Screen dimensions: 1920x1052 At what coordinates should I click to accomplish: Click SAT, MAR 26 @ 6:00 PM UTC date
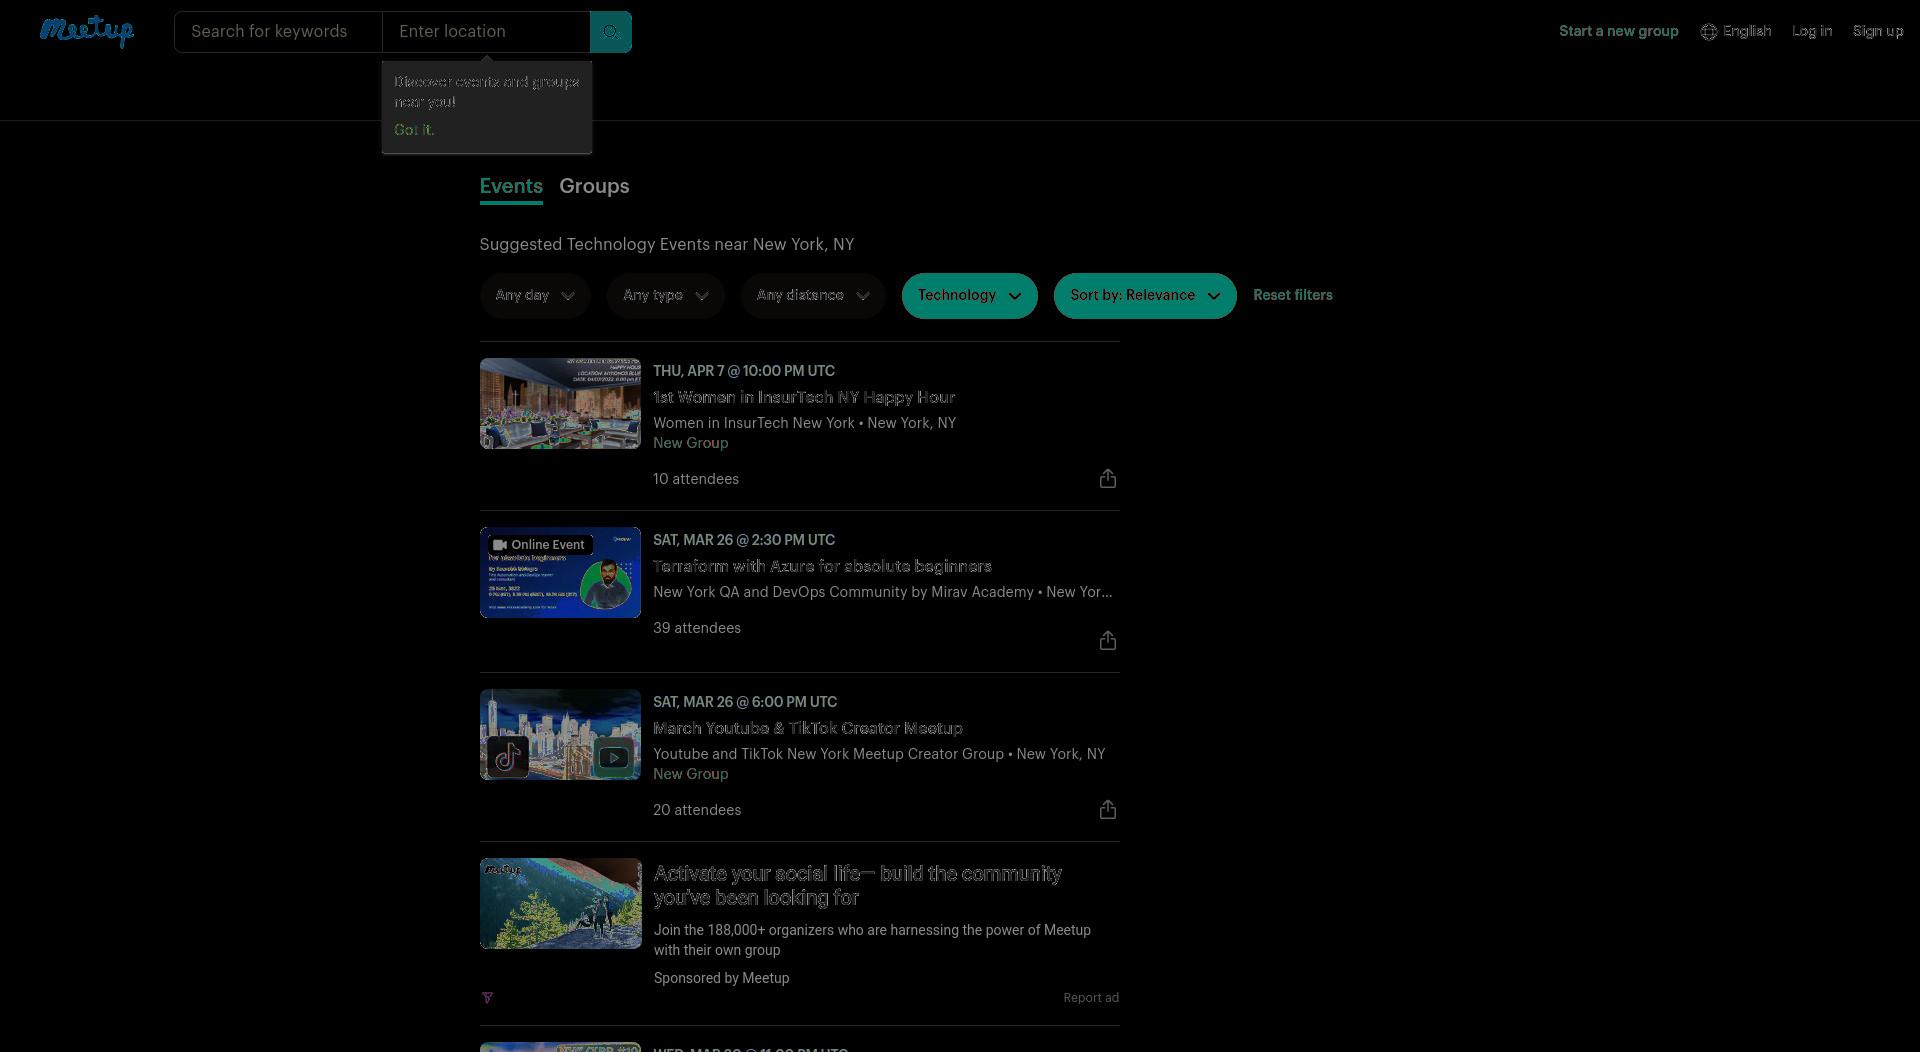pos(745,702)
